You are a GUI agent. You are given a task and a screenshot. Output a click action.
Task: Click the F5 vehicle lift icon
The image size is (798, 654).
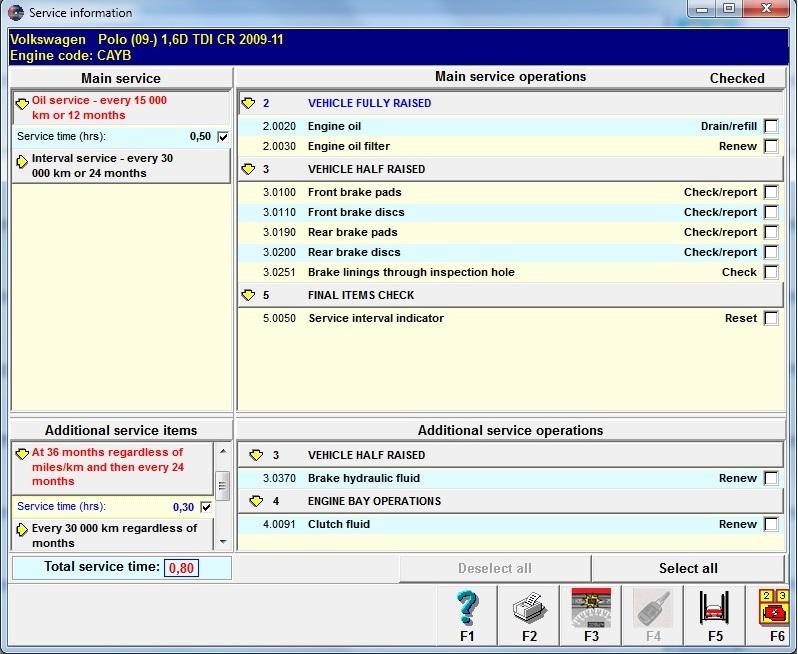pyautogui.click(x=715, y=607)
